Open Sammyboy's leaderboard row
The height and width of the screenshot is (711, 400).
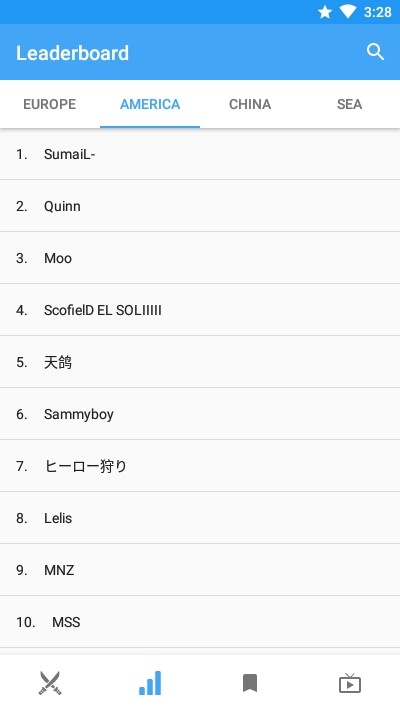200,414
